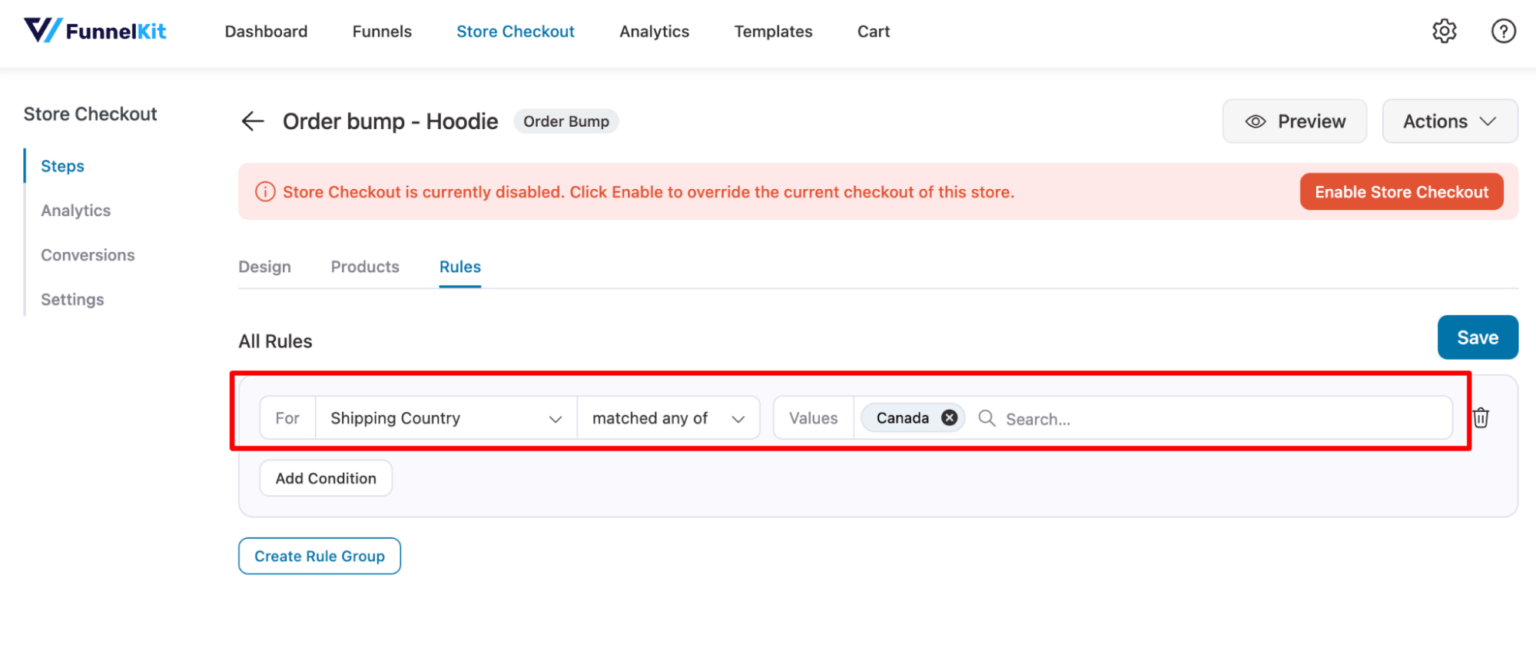Click the help question mark icon

pyautogui.click(x=1503, y=31)
